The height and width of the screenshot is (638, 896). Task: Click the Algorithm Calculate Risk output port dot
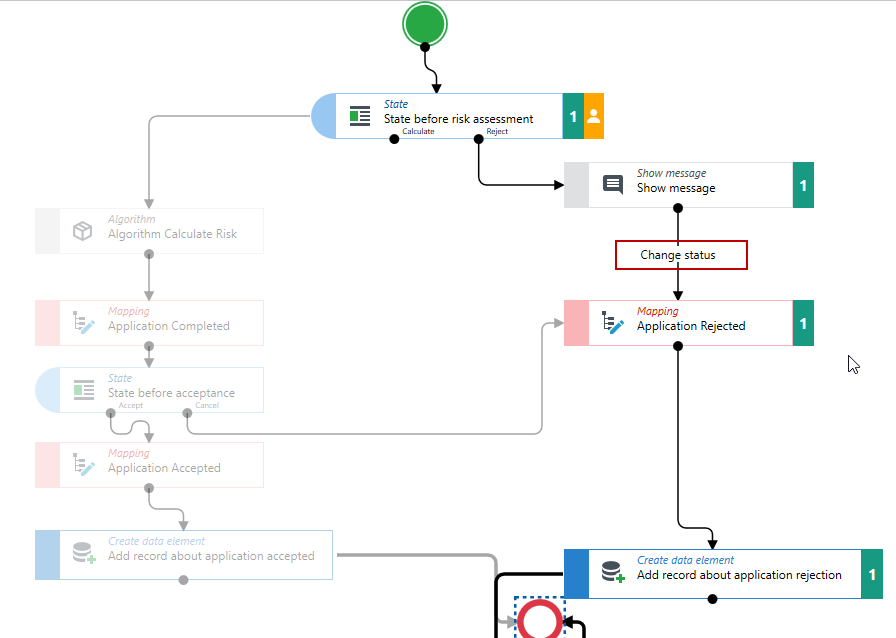click(x=149, y=254)
